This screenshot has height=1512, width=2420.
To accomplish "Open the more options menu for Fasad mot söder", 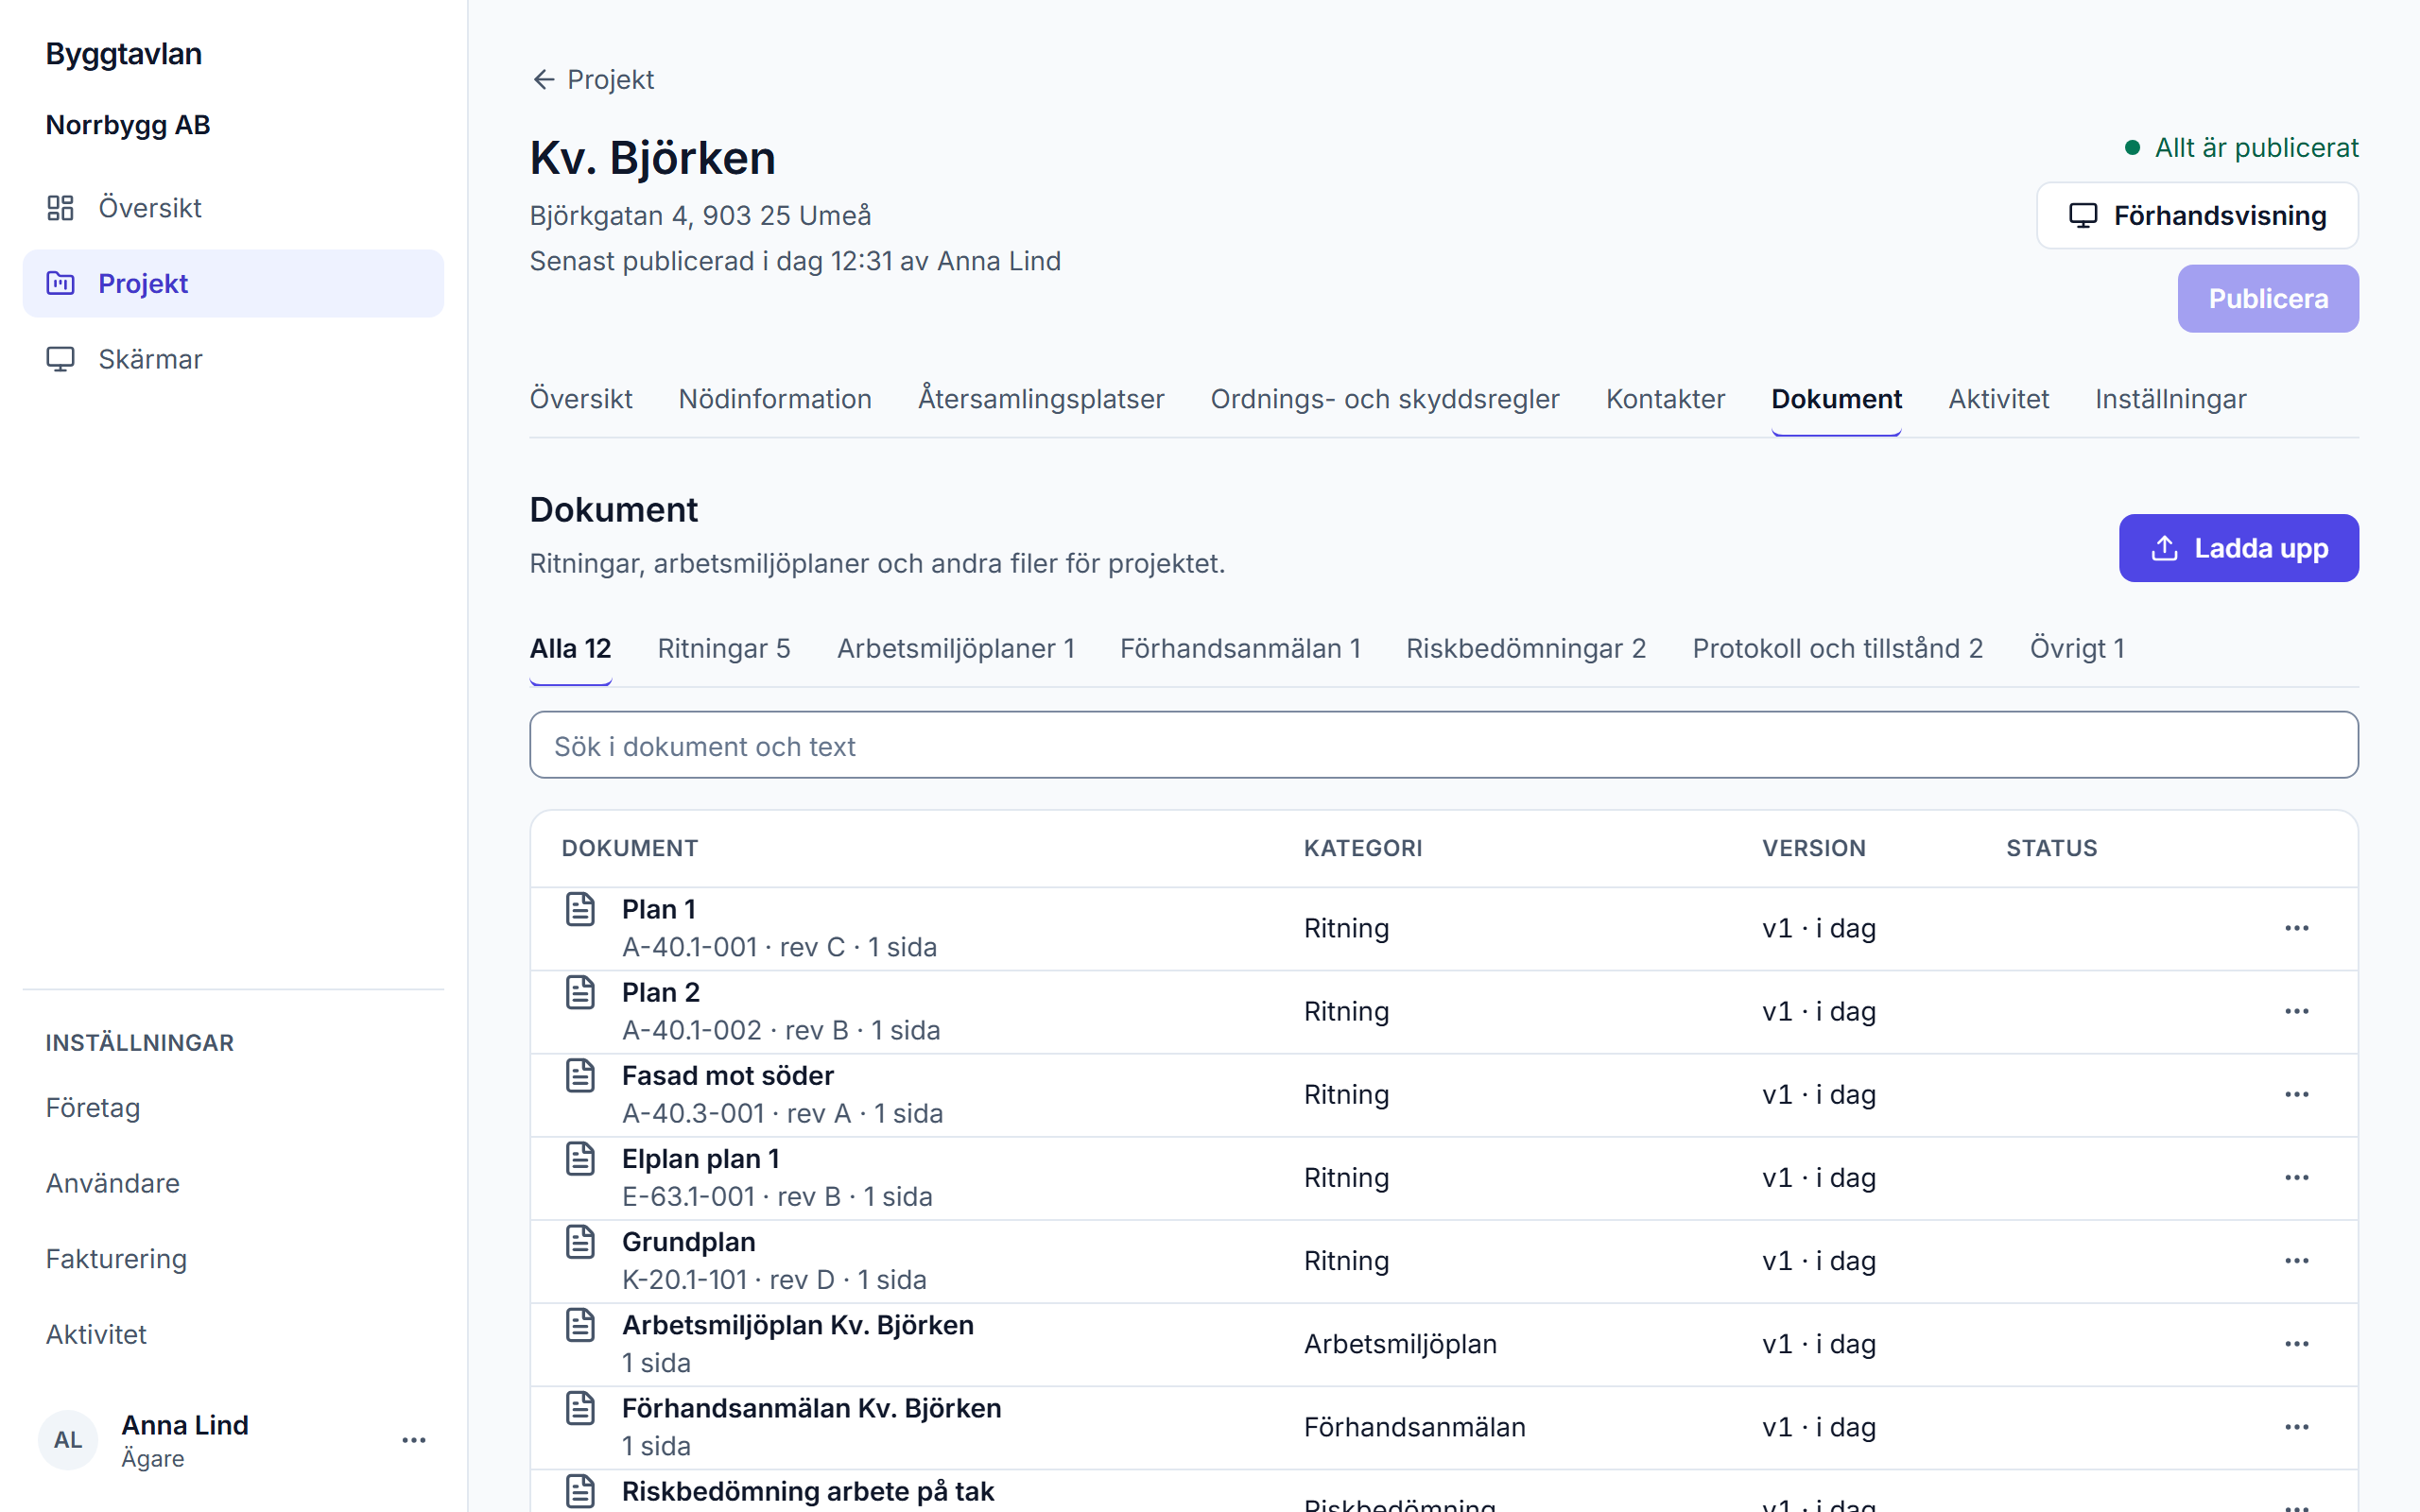I will tap(2297, 1094).
